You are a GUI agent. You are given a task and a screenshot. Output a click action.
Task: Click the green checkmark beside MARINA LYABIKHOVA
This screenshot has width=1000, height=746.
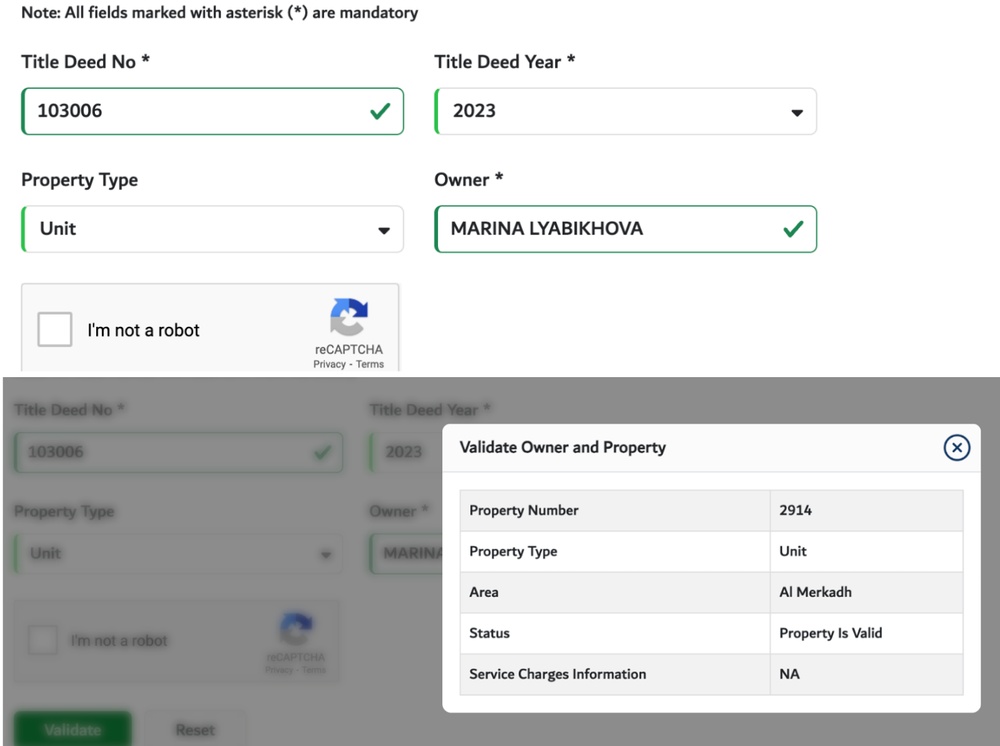(x=793, y=229)
